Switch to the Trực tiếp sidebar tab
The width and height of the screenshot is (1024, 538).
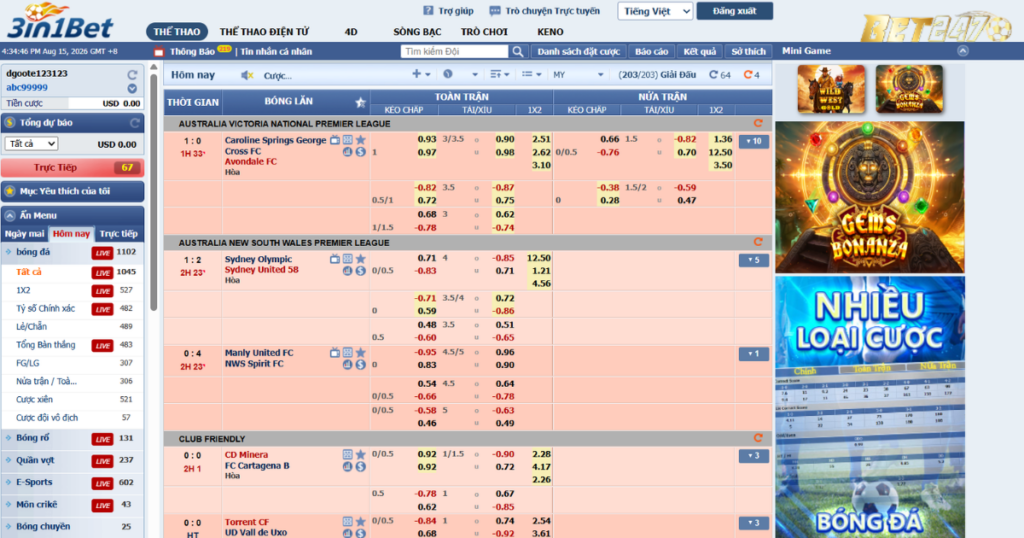pyautogui.click(x=119, y=234)
